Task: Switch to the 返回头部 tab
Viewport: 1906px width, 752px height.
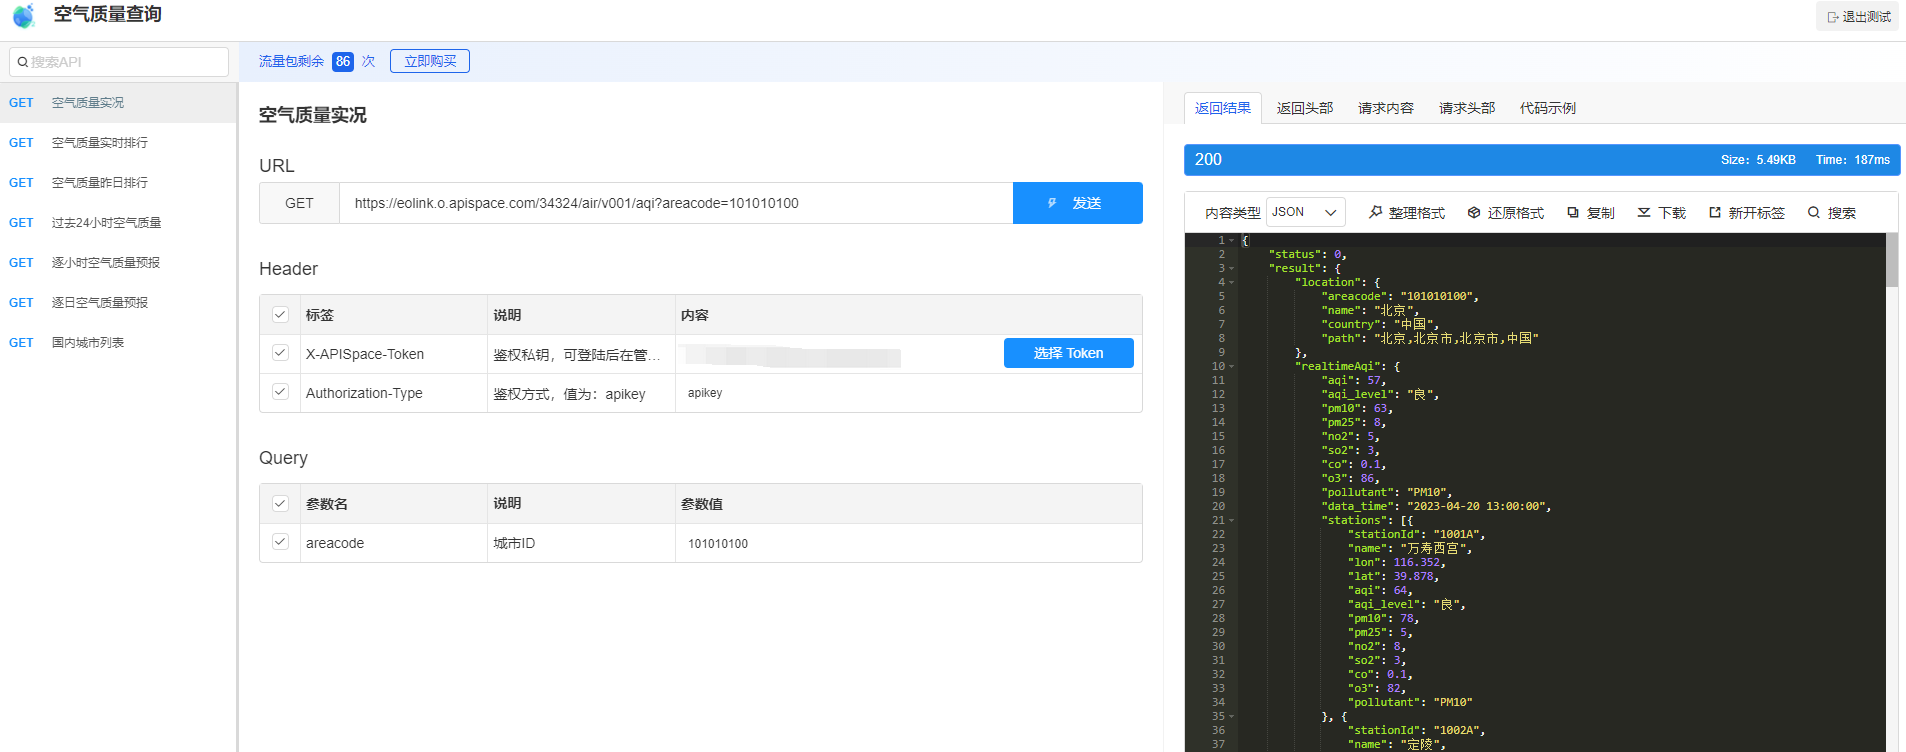Action: point(1304,108)
